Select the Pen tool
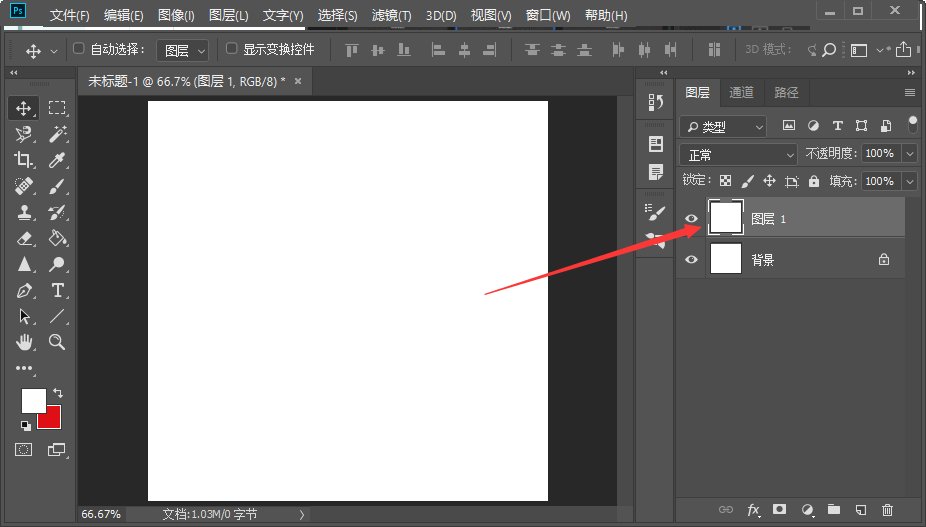This screenshot has height=527, width=926. coord(24,290)
